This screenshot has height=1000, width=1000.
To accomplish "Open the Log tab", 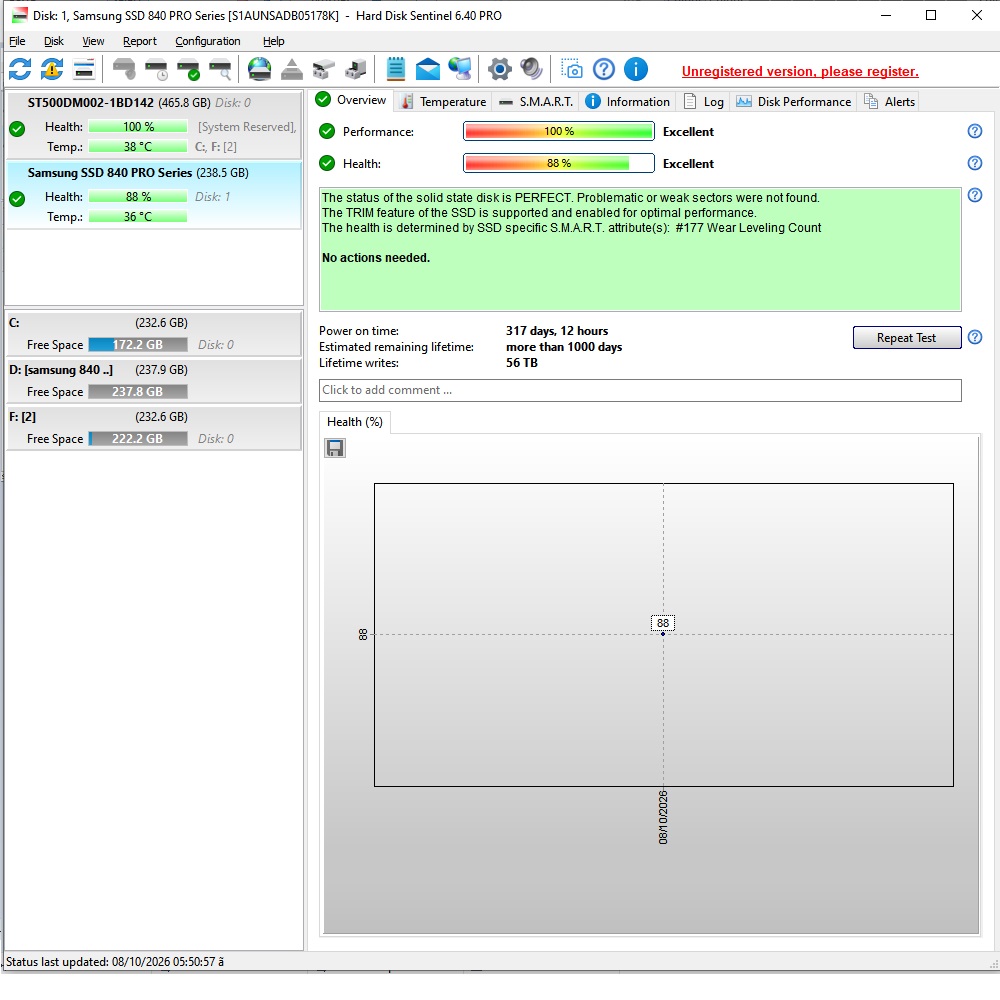I will [x=704, y=102].
